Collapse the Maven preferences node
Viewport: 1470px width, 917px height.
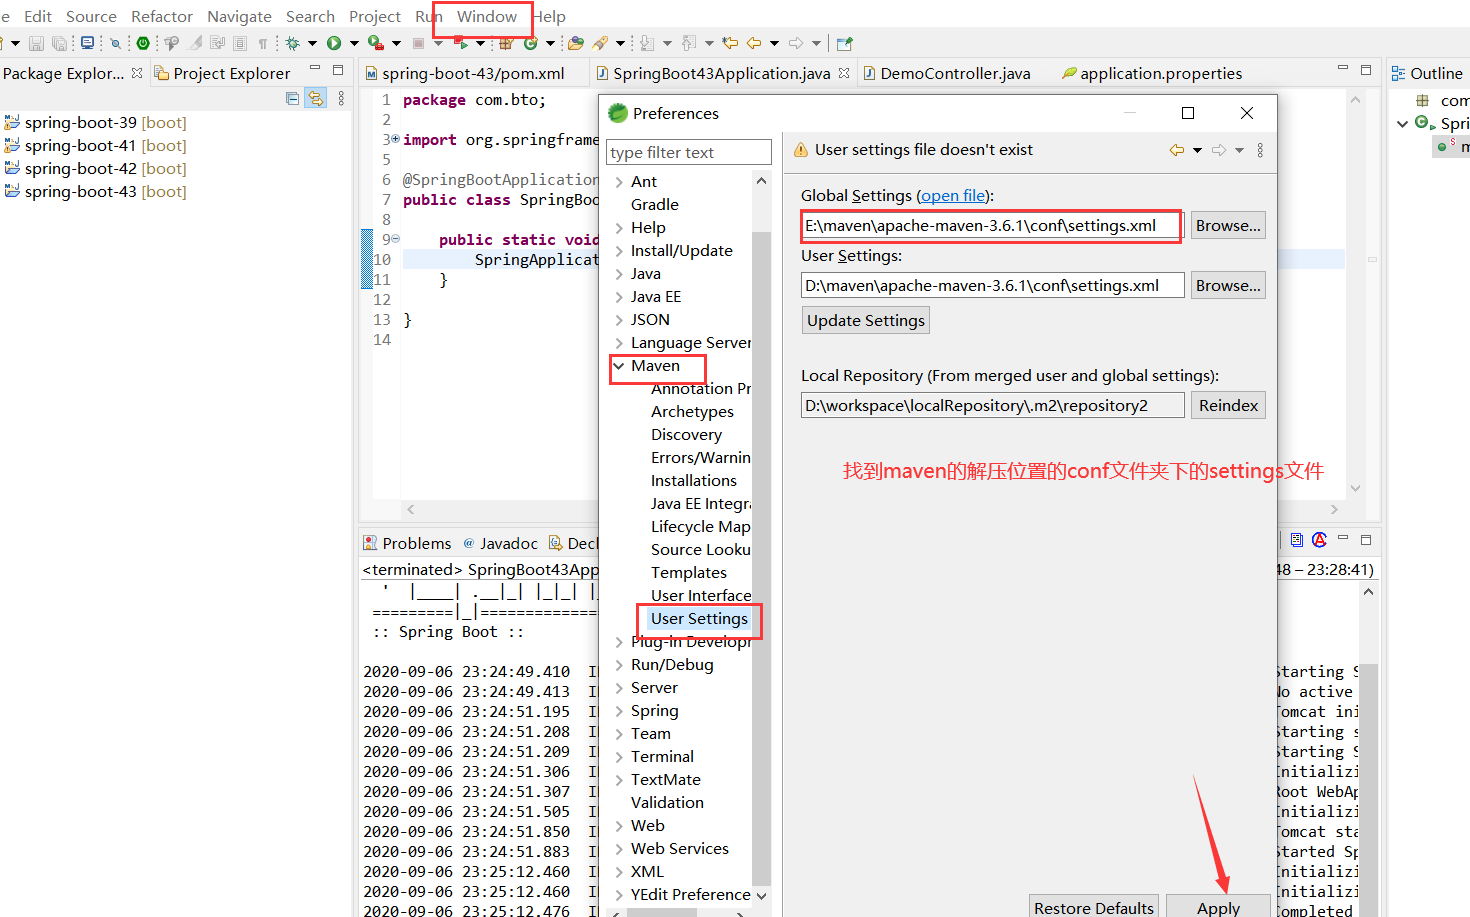point(618,366)
